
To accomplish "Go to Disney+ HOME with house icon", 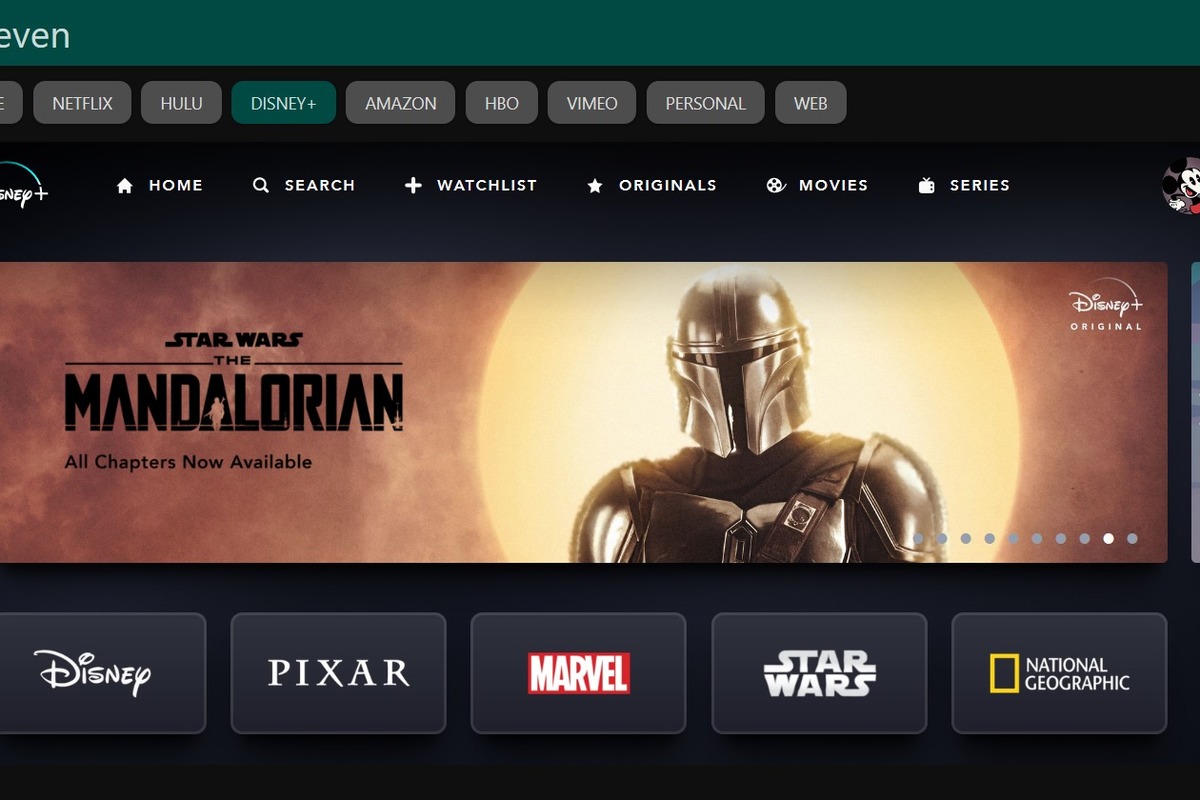I will coord(160,185).
